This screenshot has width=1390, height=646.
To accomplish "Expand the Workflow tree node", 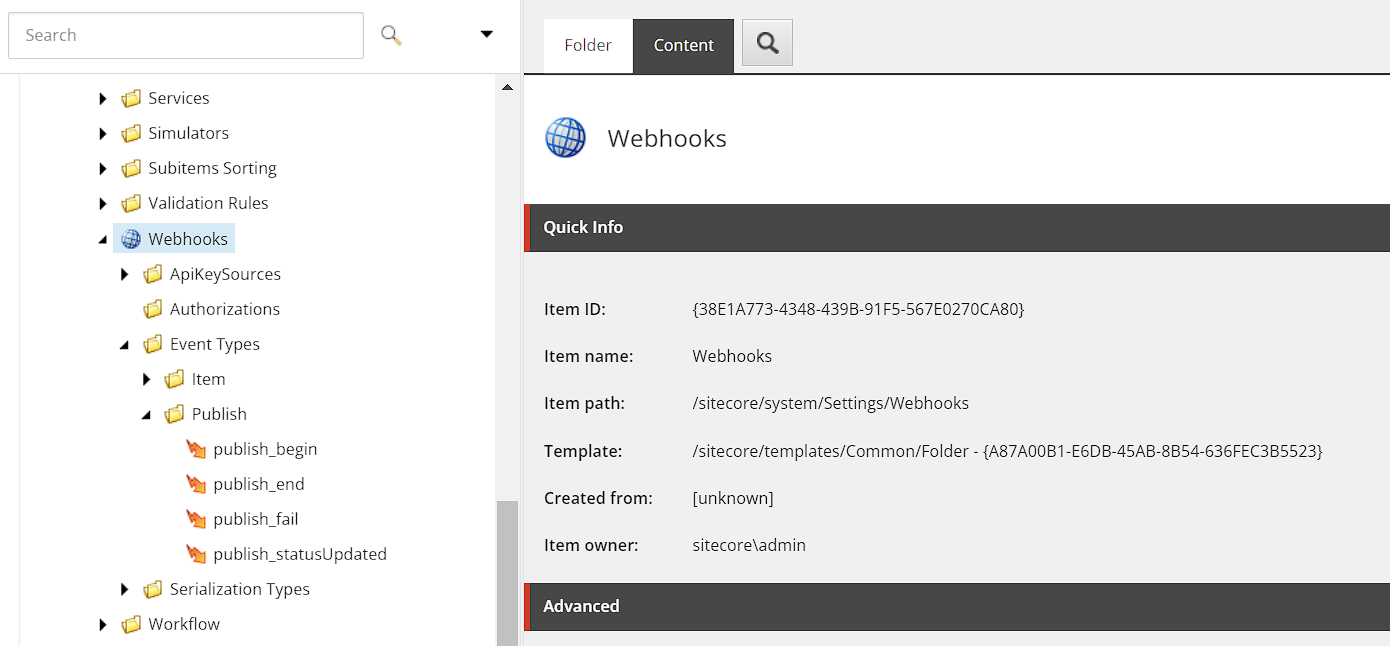I will (x=103, y=624).
